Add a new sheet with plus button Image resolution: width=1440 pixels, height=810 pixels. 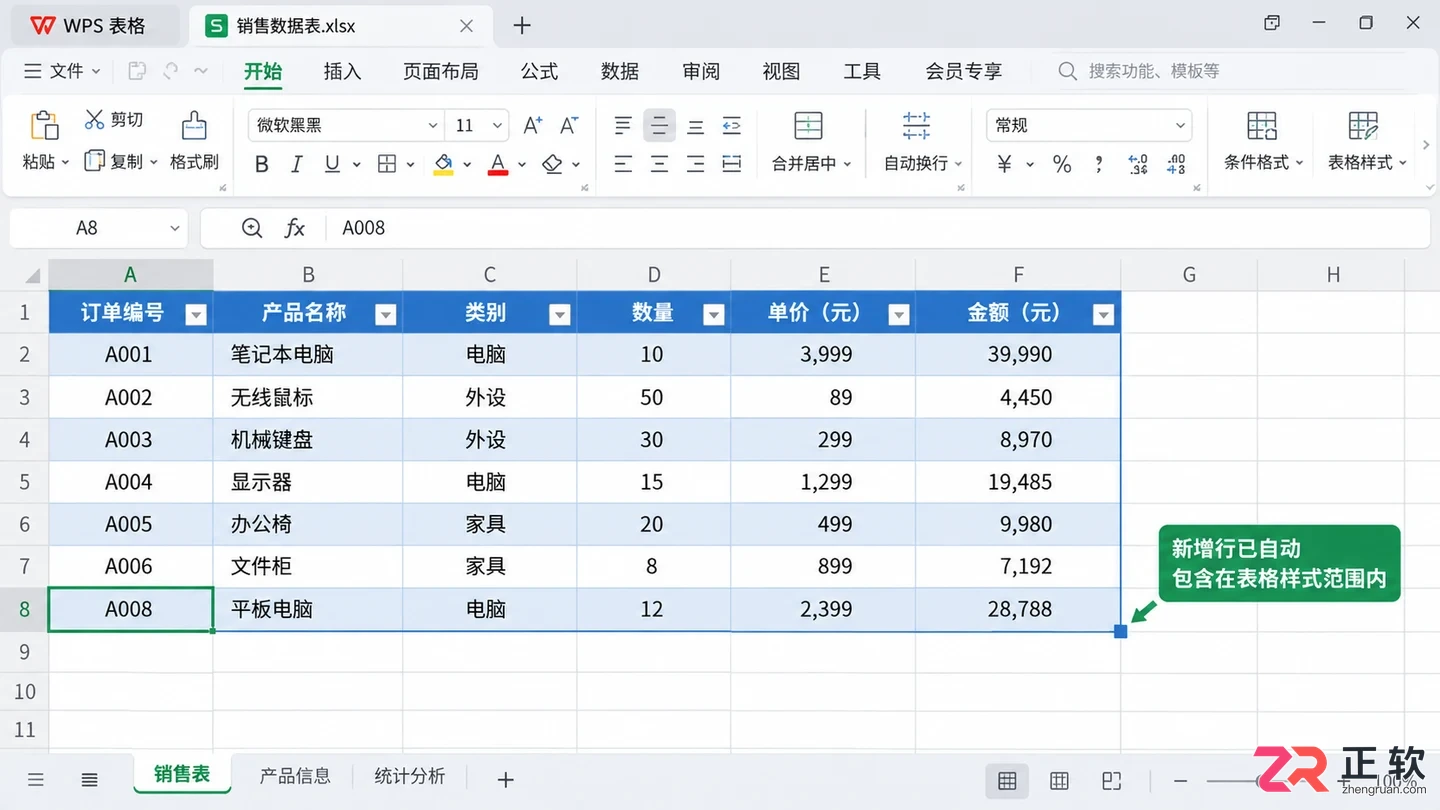point(506,779)
